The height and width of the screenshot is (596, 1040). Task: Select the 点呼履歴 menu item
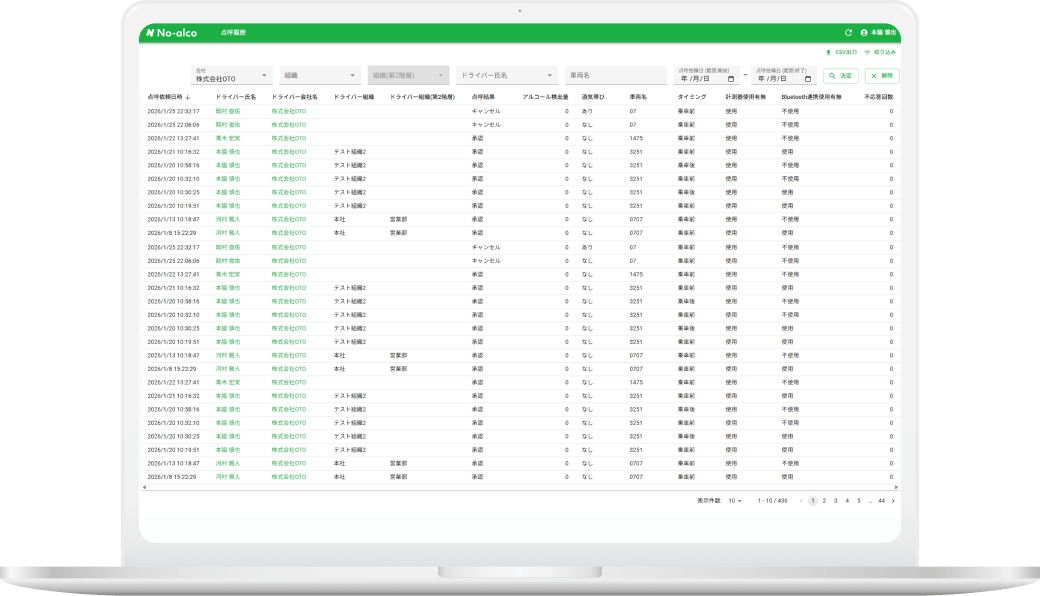click(233, 33)
